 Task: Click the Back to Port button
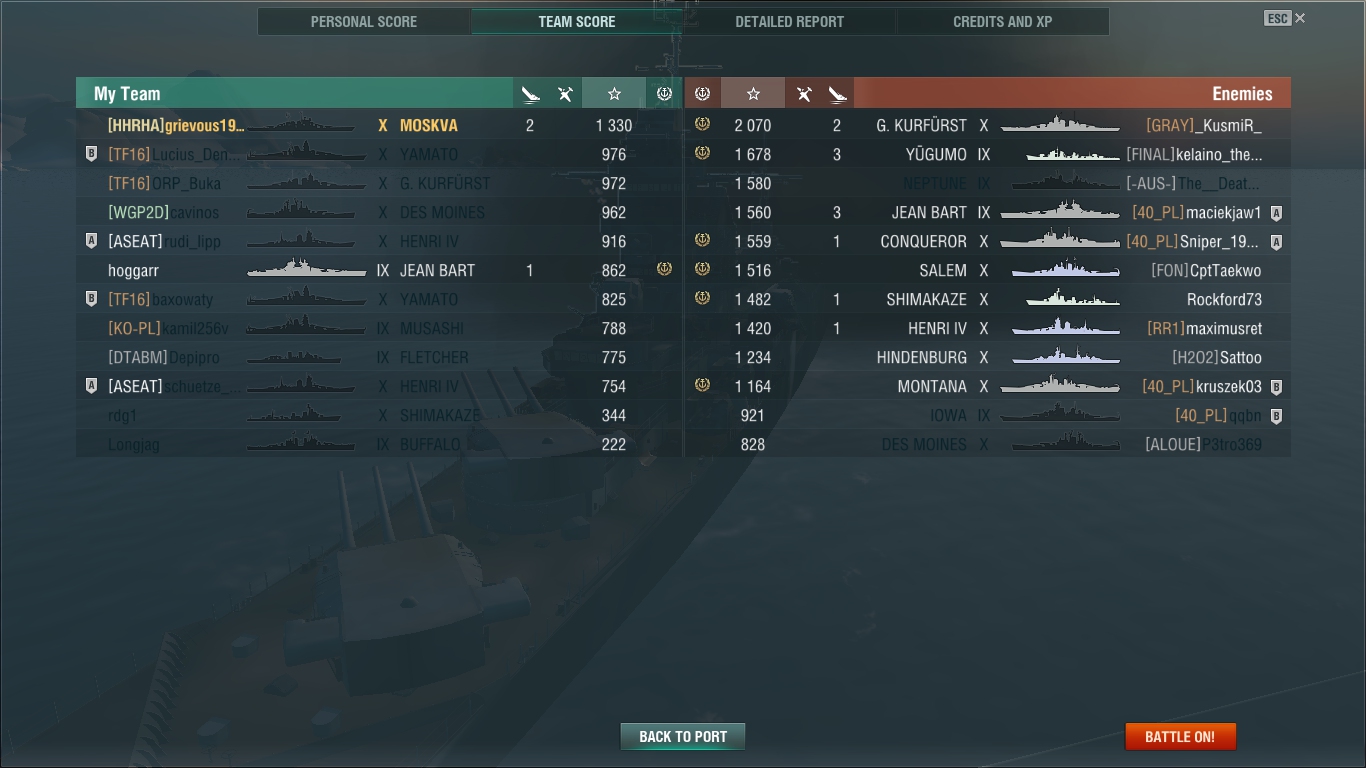pos(683,737)
